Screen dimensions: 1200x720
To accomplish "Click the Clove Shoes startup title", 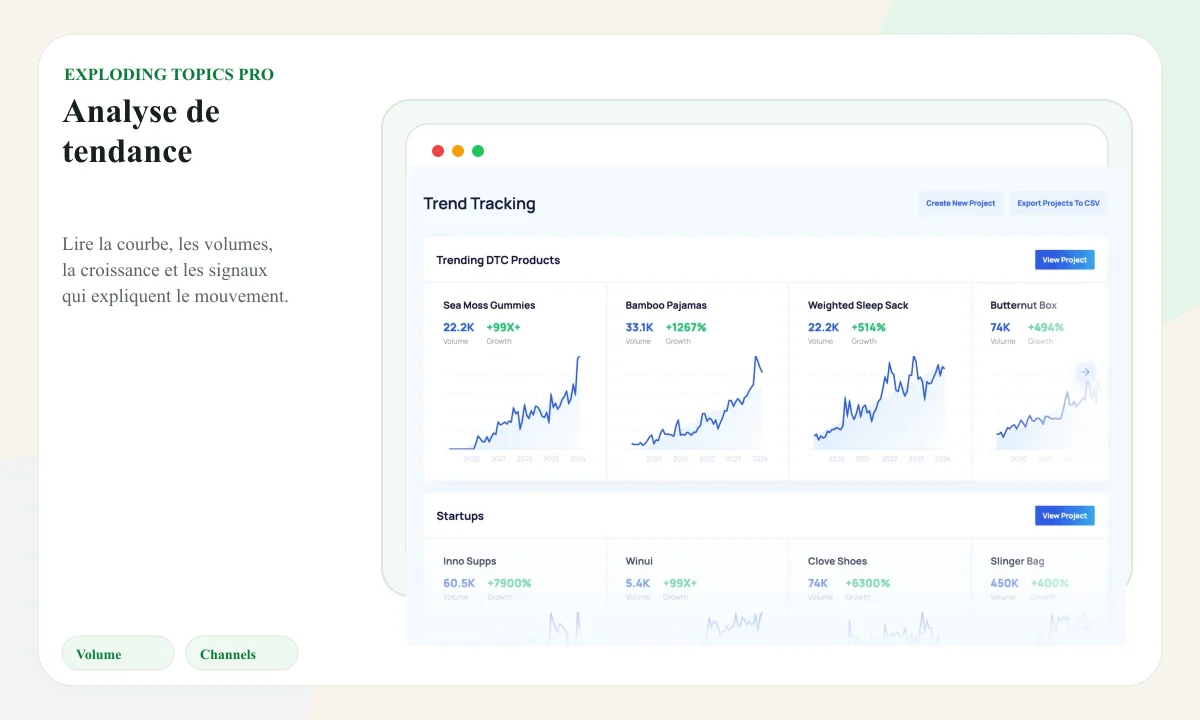I will click(837, 561).
